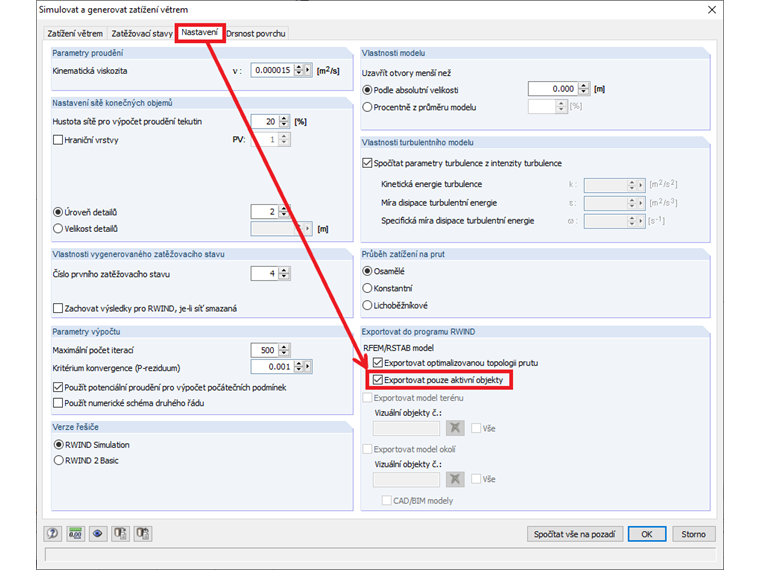Select Úroveň detailů radio option
Screen dimensions: 760x570
pos(58,212)
